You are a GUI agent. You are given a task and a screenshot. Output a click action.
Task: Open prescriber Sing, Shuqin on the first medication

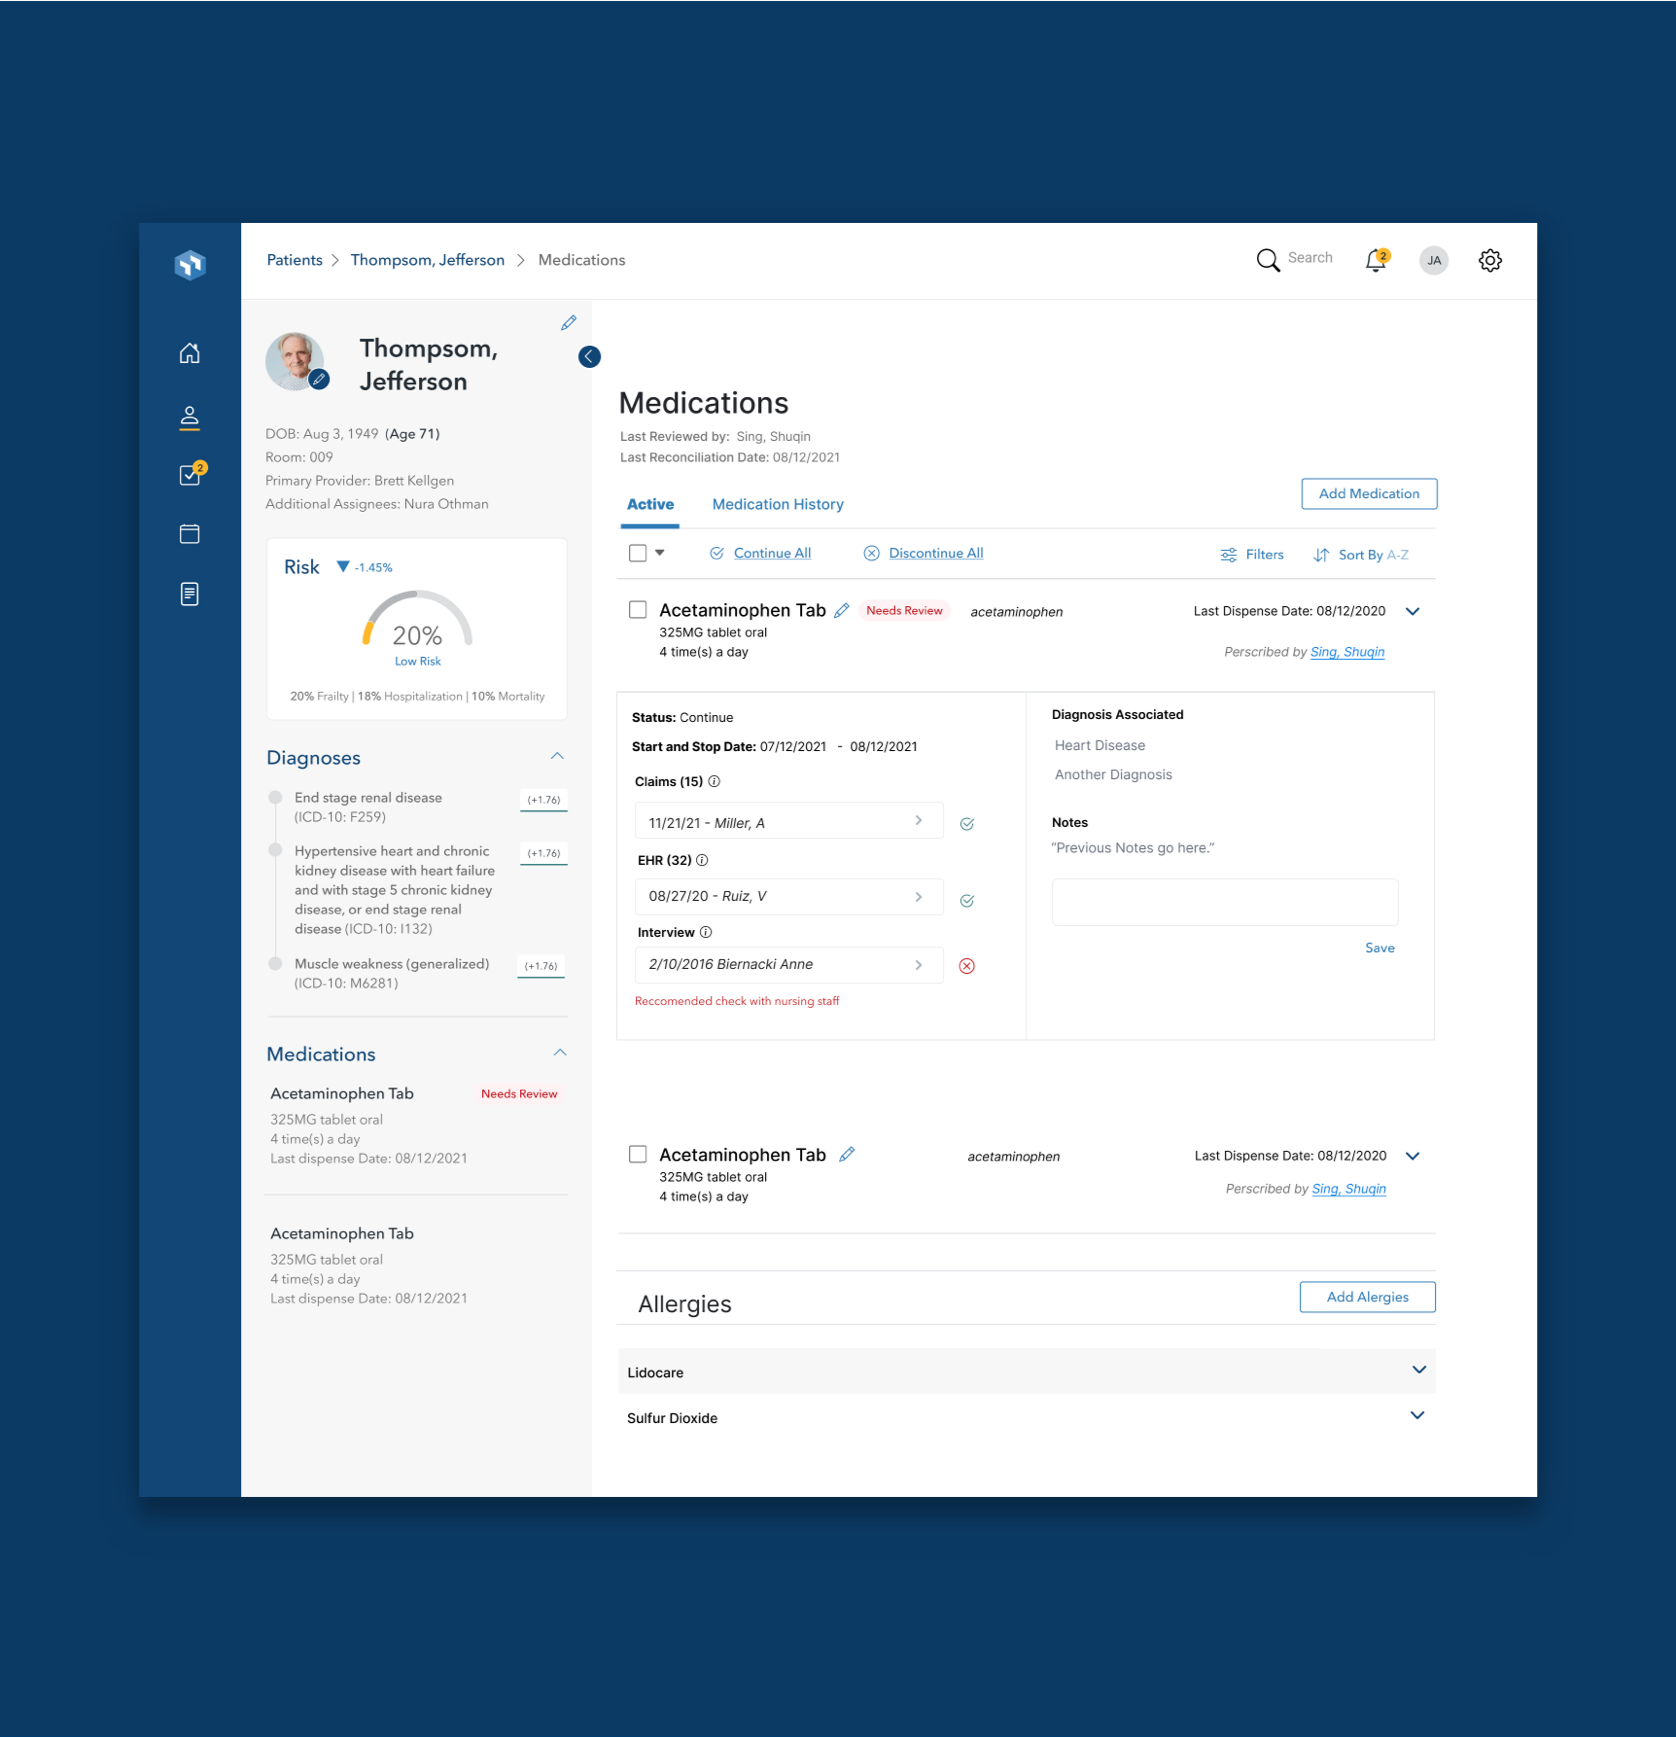[x=1347, y=652]
